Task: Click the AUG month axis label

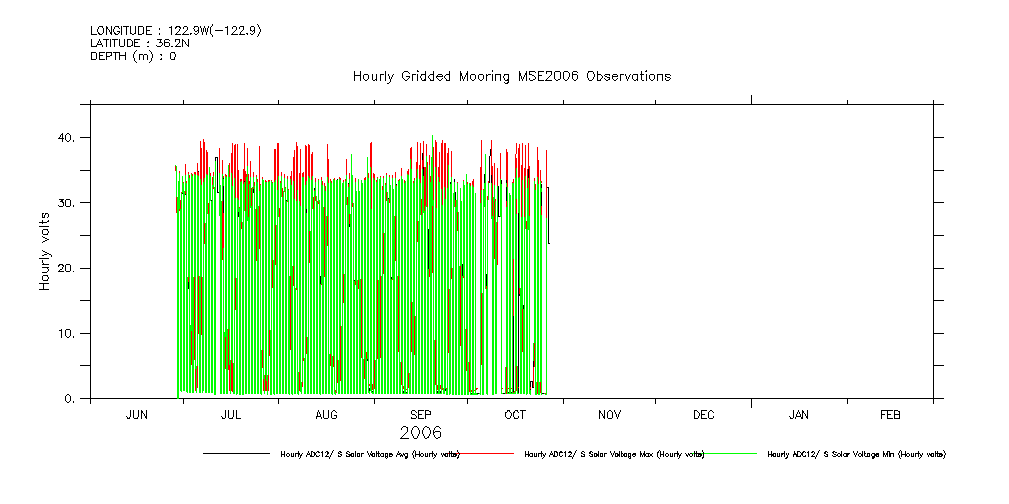Action: coord(326,414)
